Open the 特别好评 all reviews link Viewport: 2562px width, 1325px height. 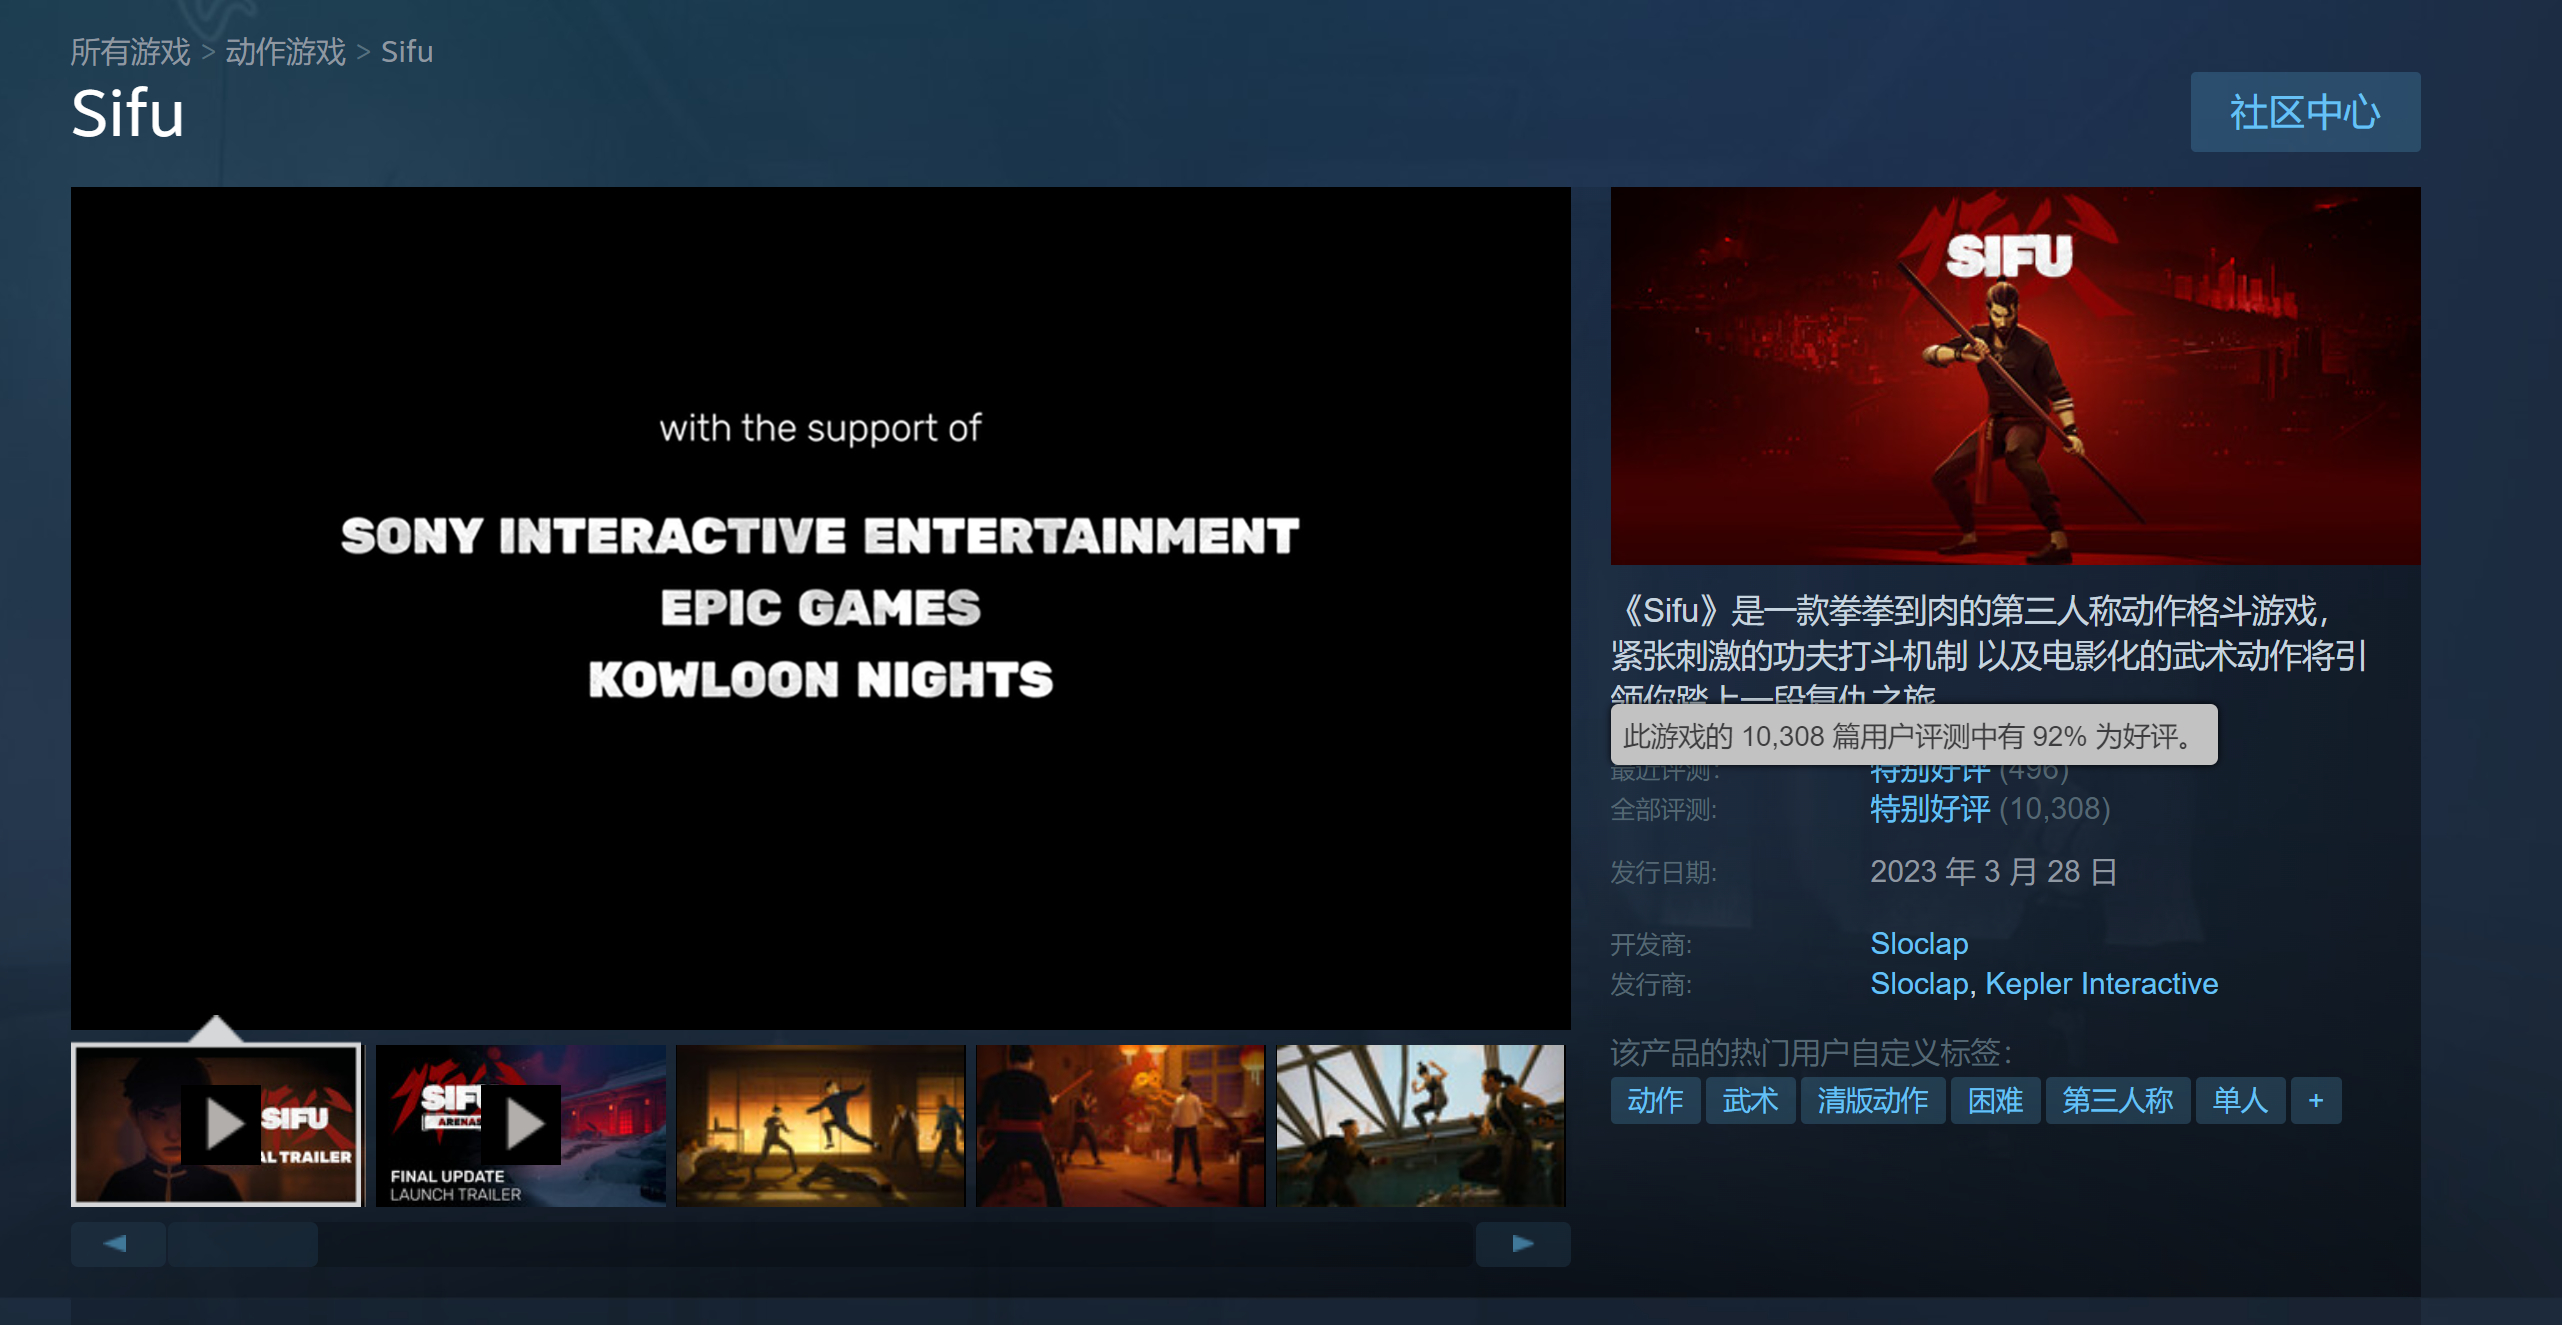1930,809
